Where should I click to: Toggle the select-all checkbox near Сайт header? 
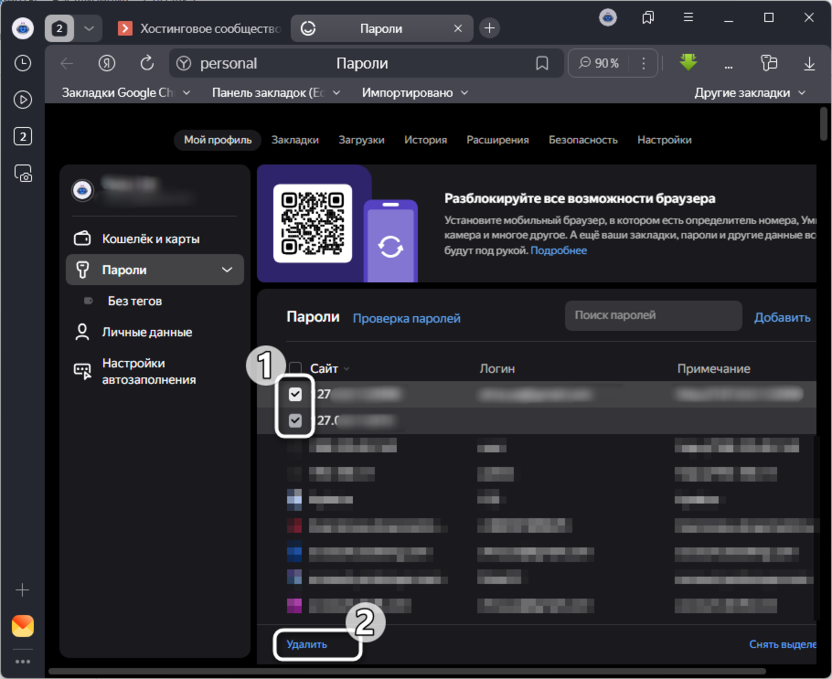pyautogui.click(x=295, y=368)
